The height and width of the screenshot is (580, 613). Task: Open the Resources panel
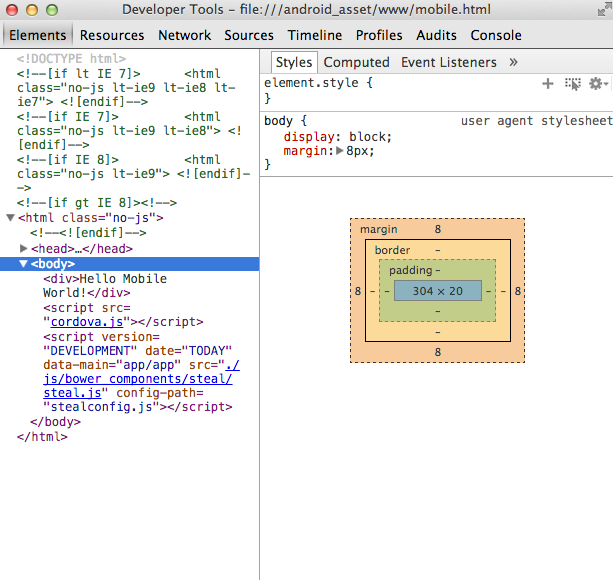112,35
